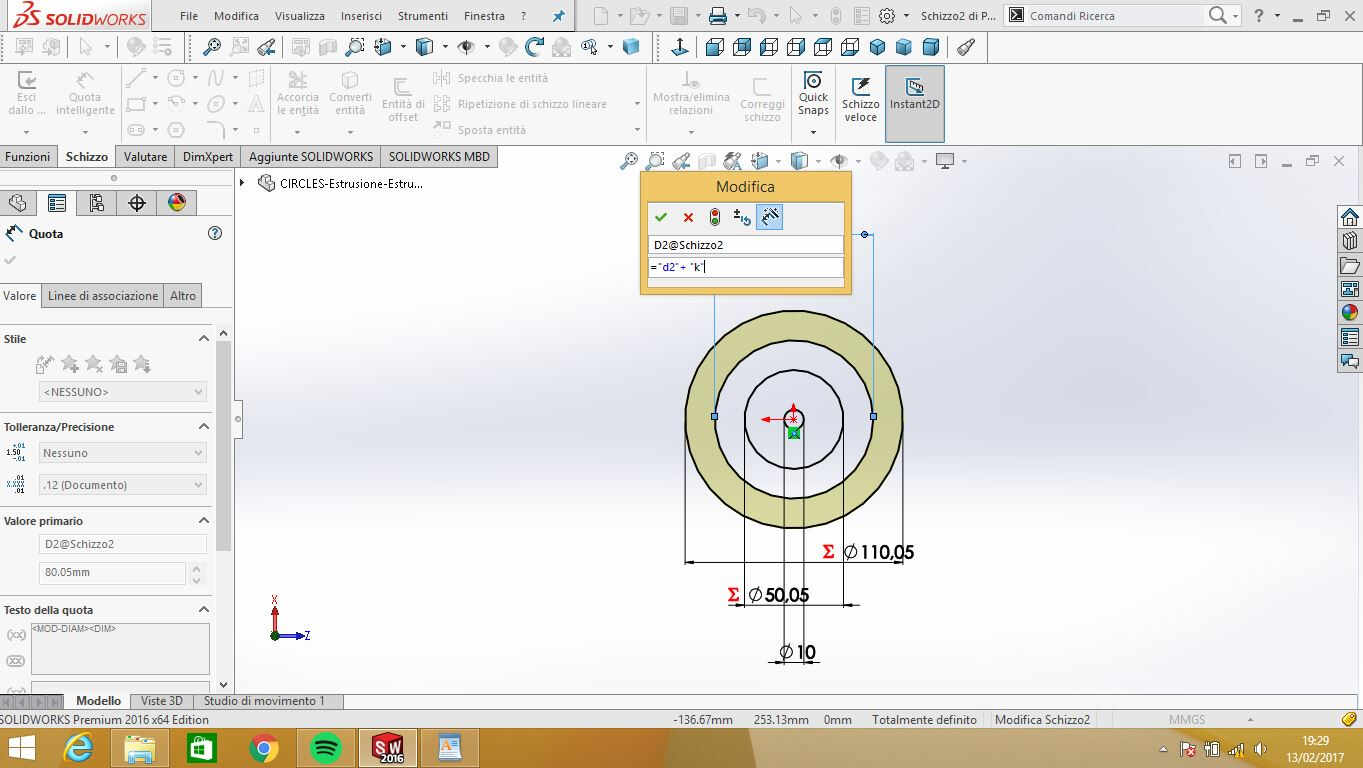Open the Design Library task pane icon
This screenshot has width=1363, height=768.
coord(1350,241)
